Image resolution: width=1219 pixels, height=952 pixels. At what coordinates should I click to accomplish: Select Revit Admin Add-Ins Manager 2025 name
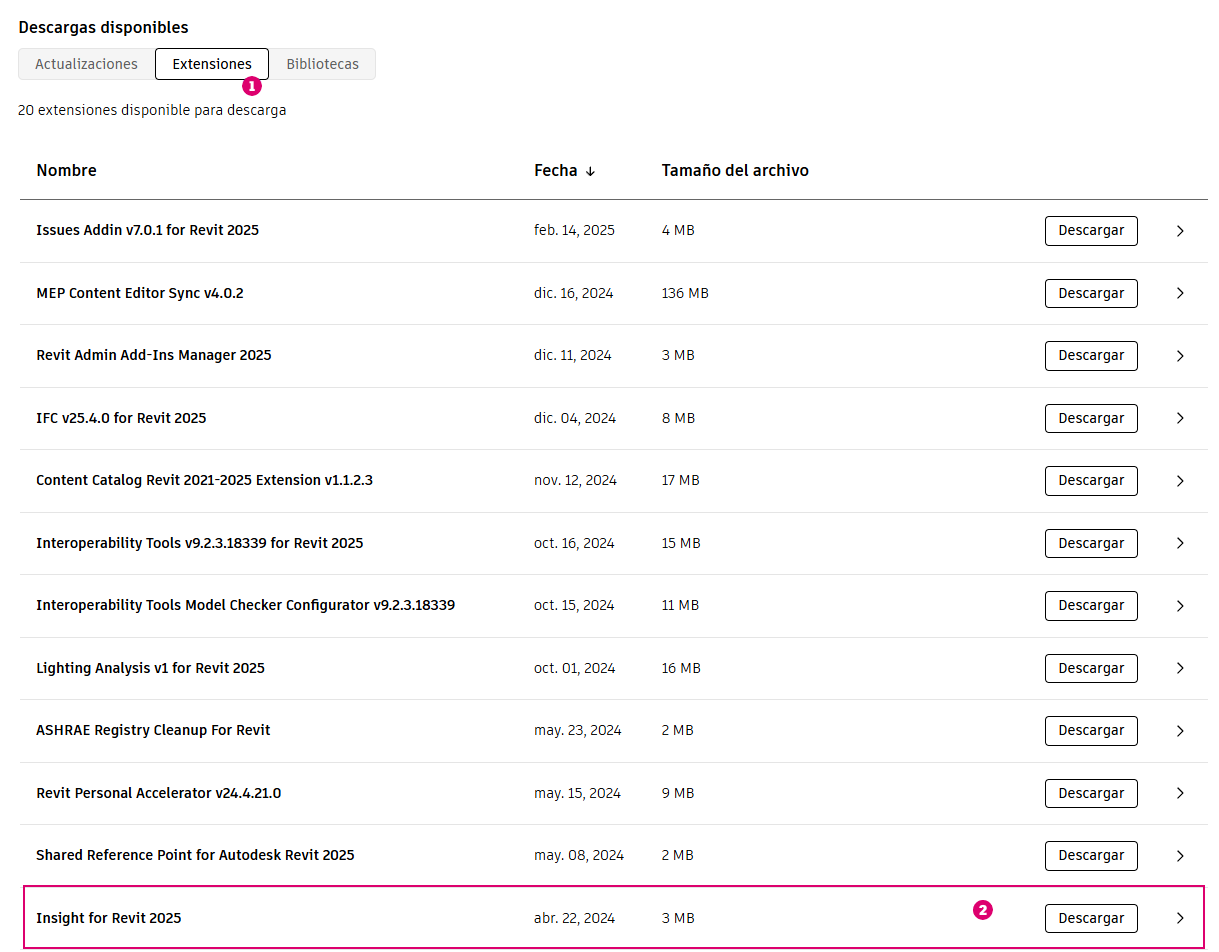(x=154, y=356)
